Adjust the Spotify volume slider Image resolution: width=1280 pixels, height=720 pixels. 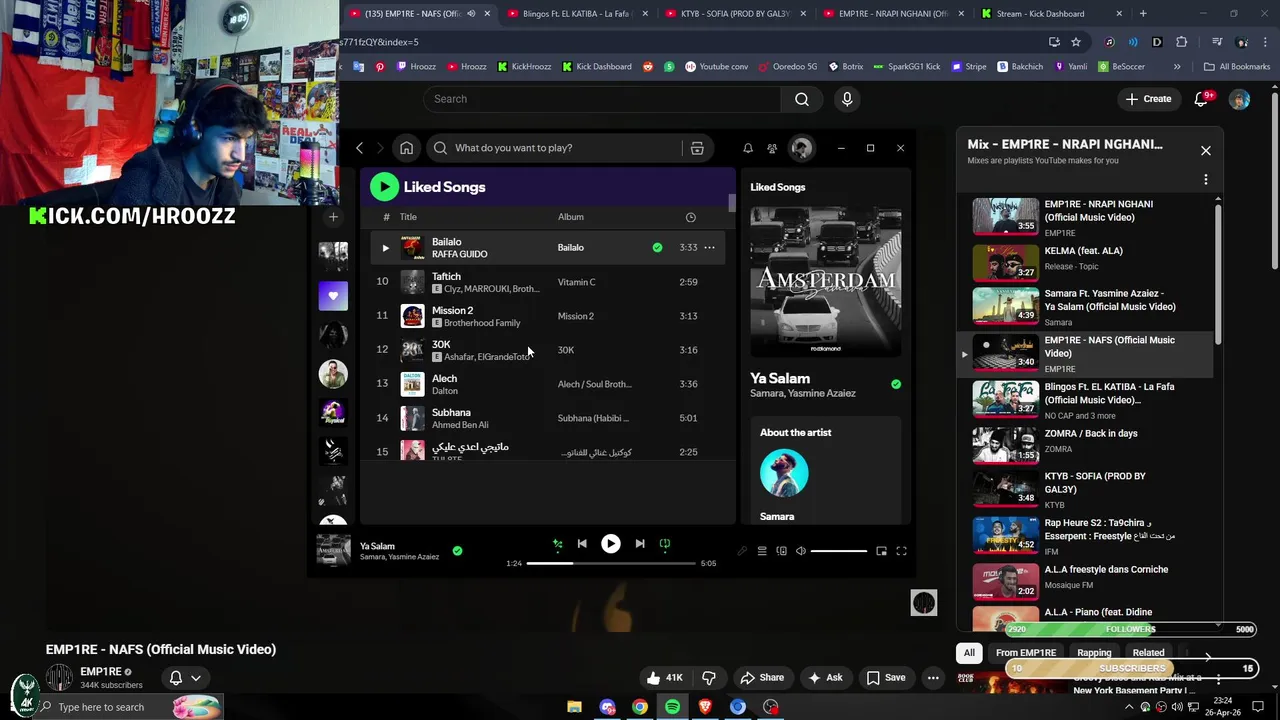[839, 551]
